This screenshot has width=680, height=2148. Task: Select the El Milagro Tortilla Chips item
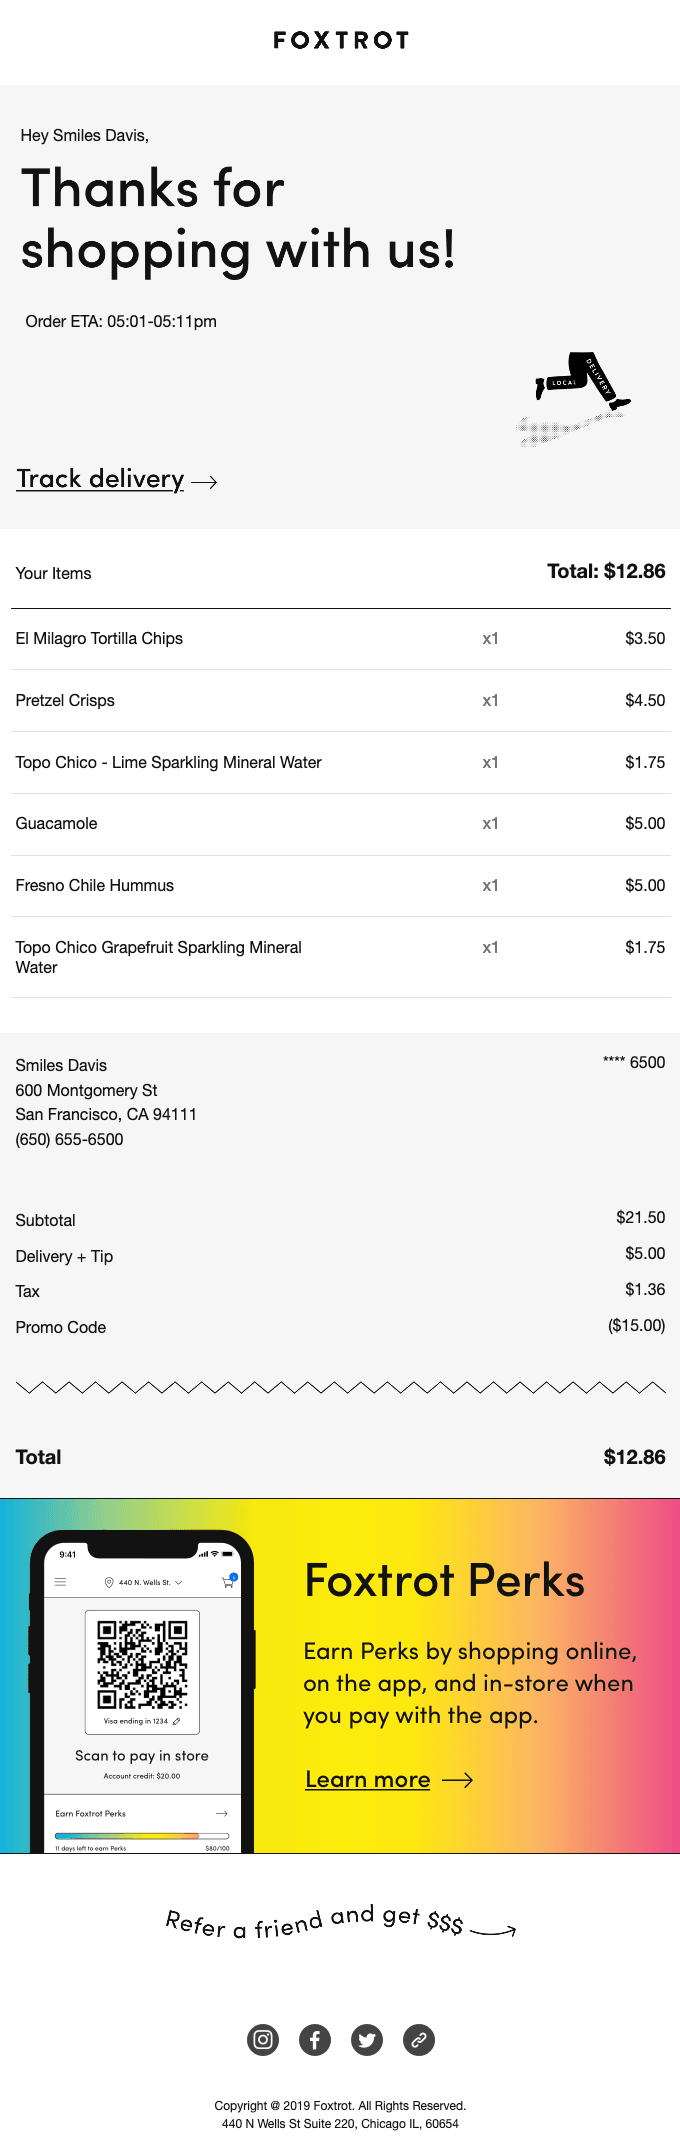coord(99,639)
